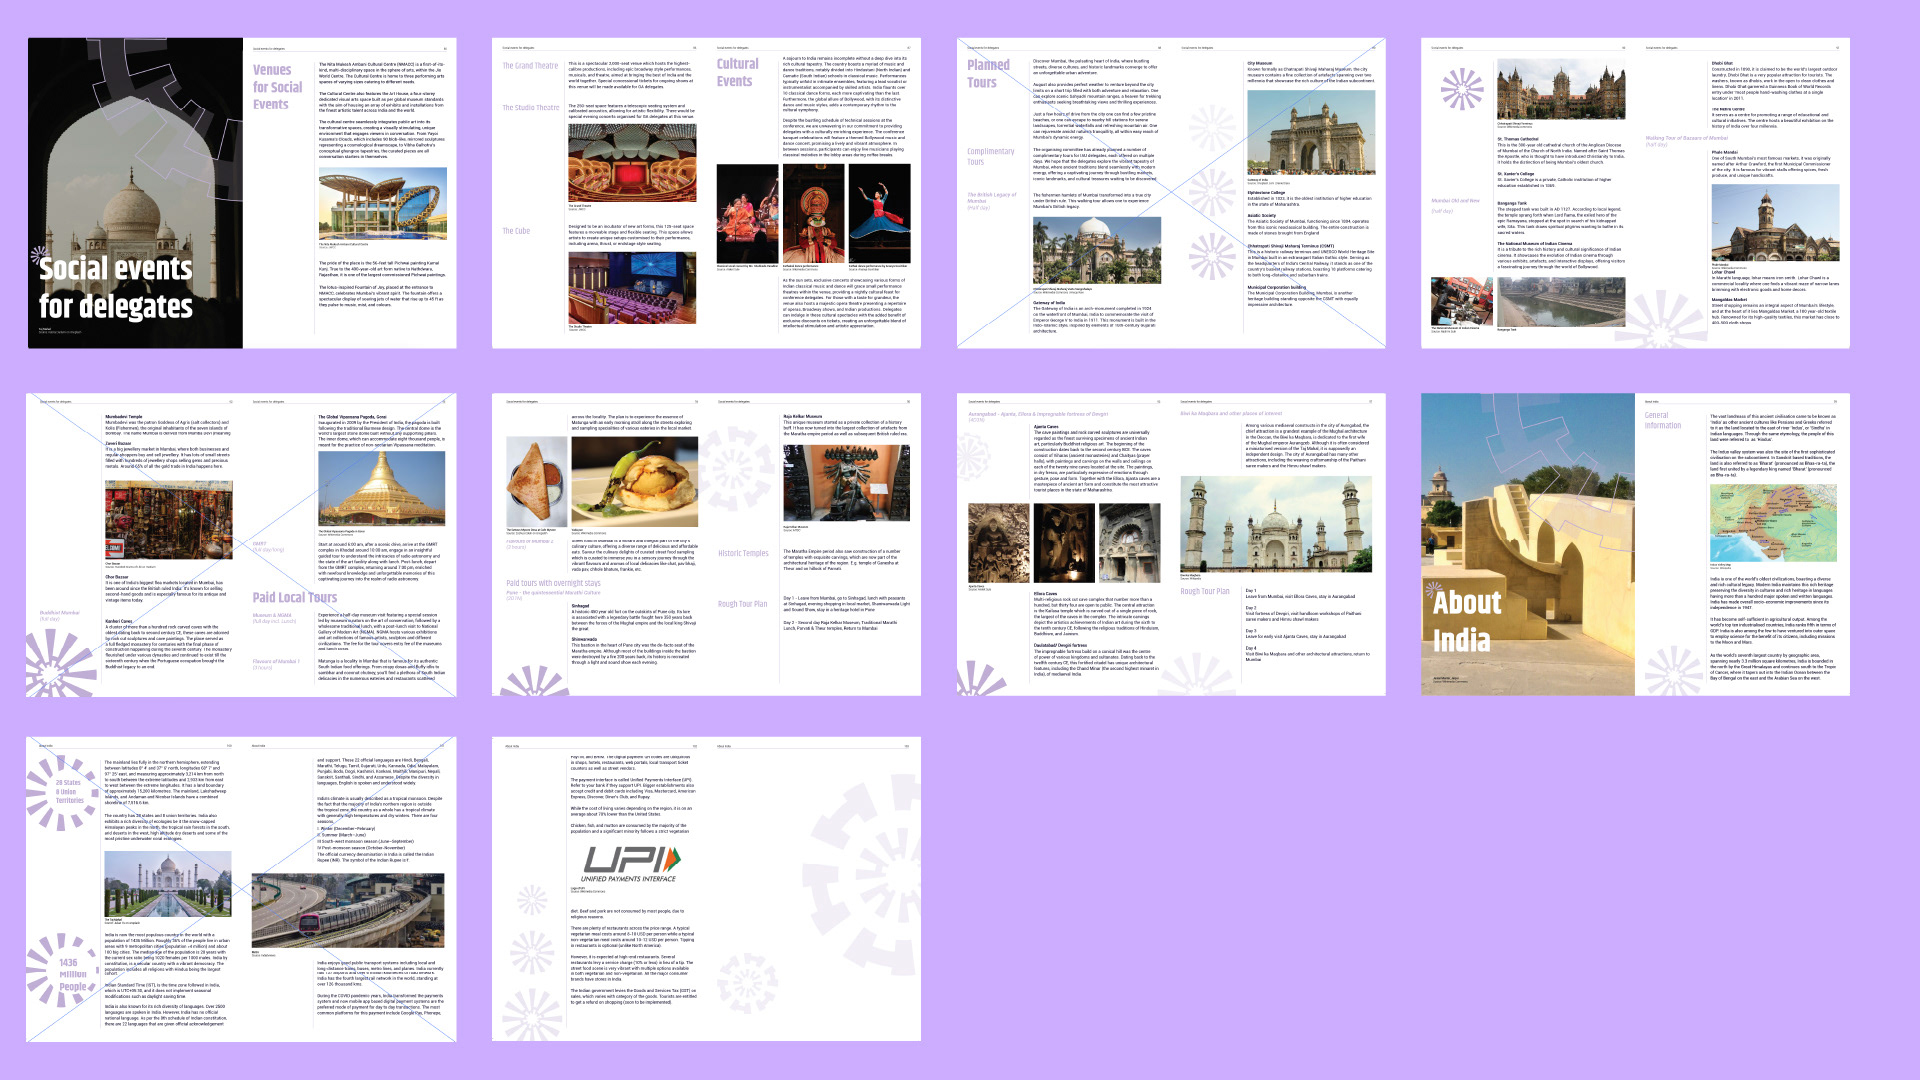
Task: Click the Venues for Social Events heading
Action: click(x=277, y=87)
